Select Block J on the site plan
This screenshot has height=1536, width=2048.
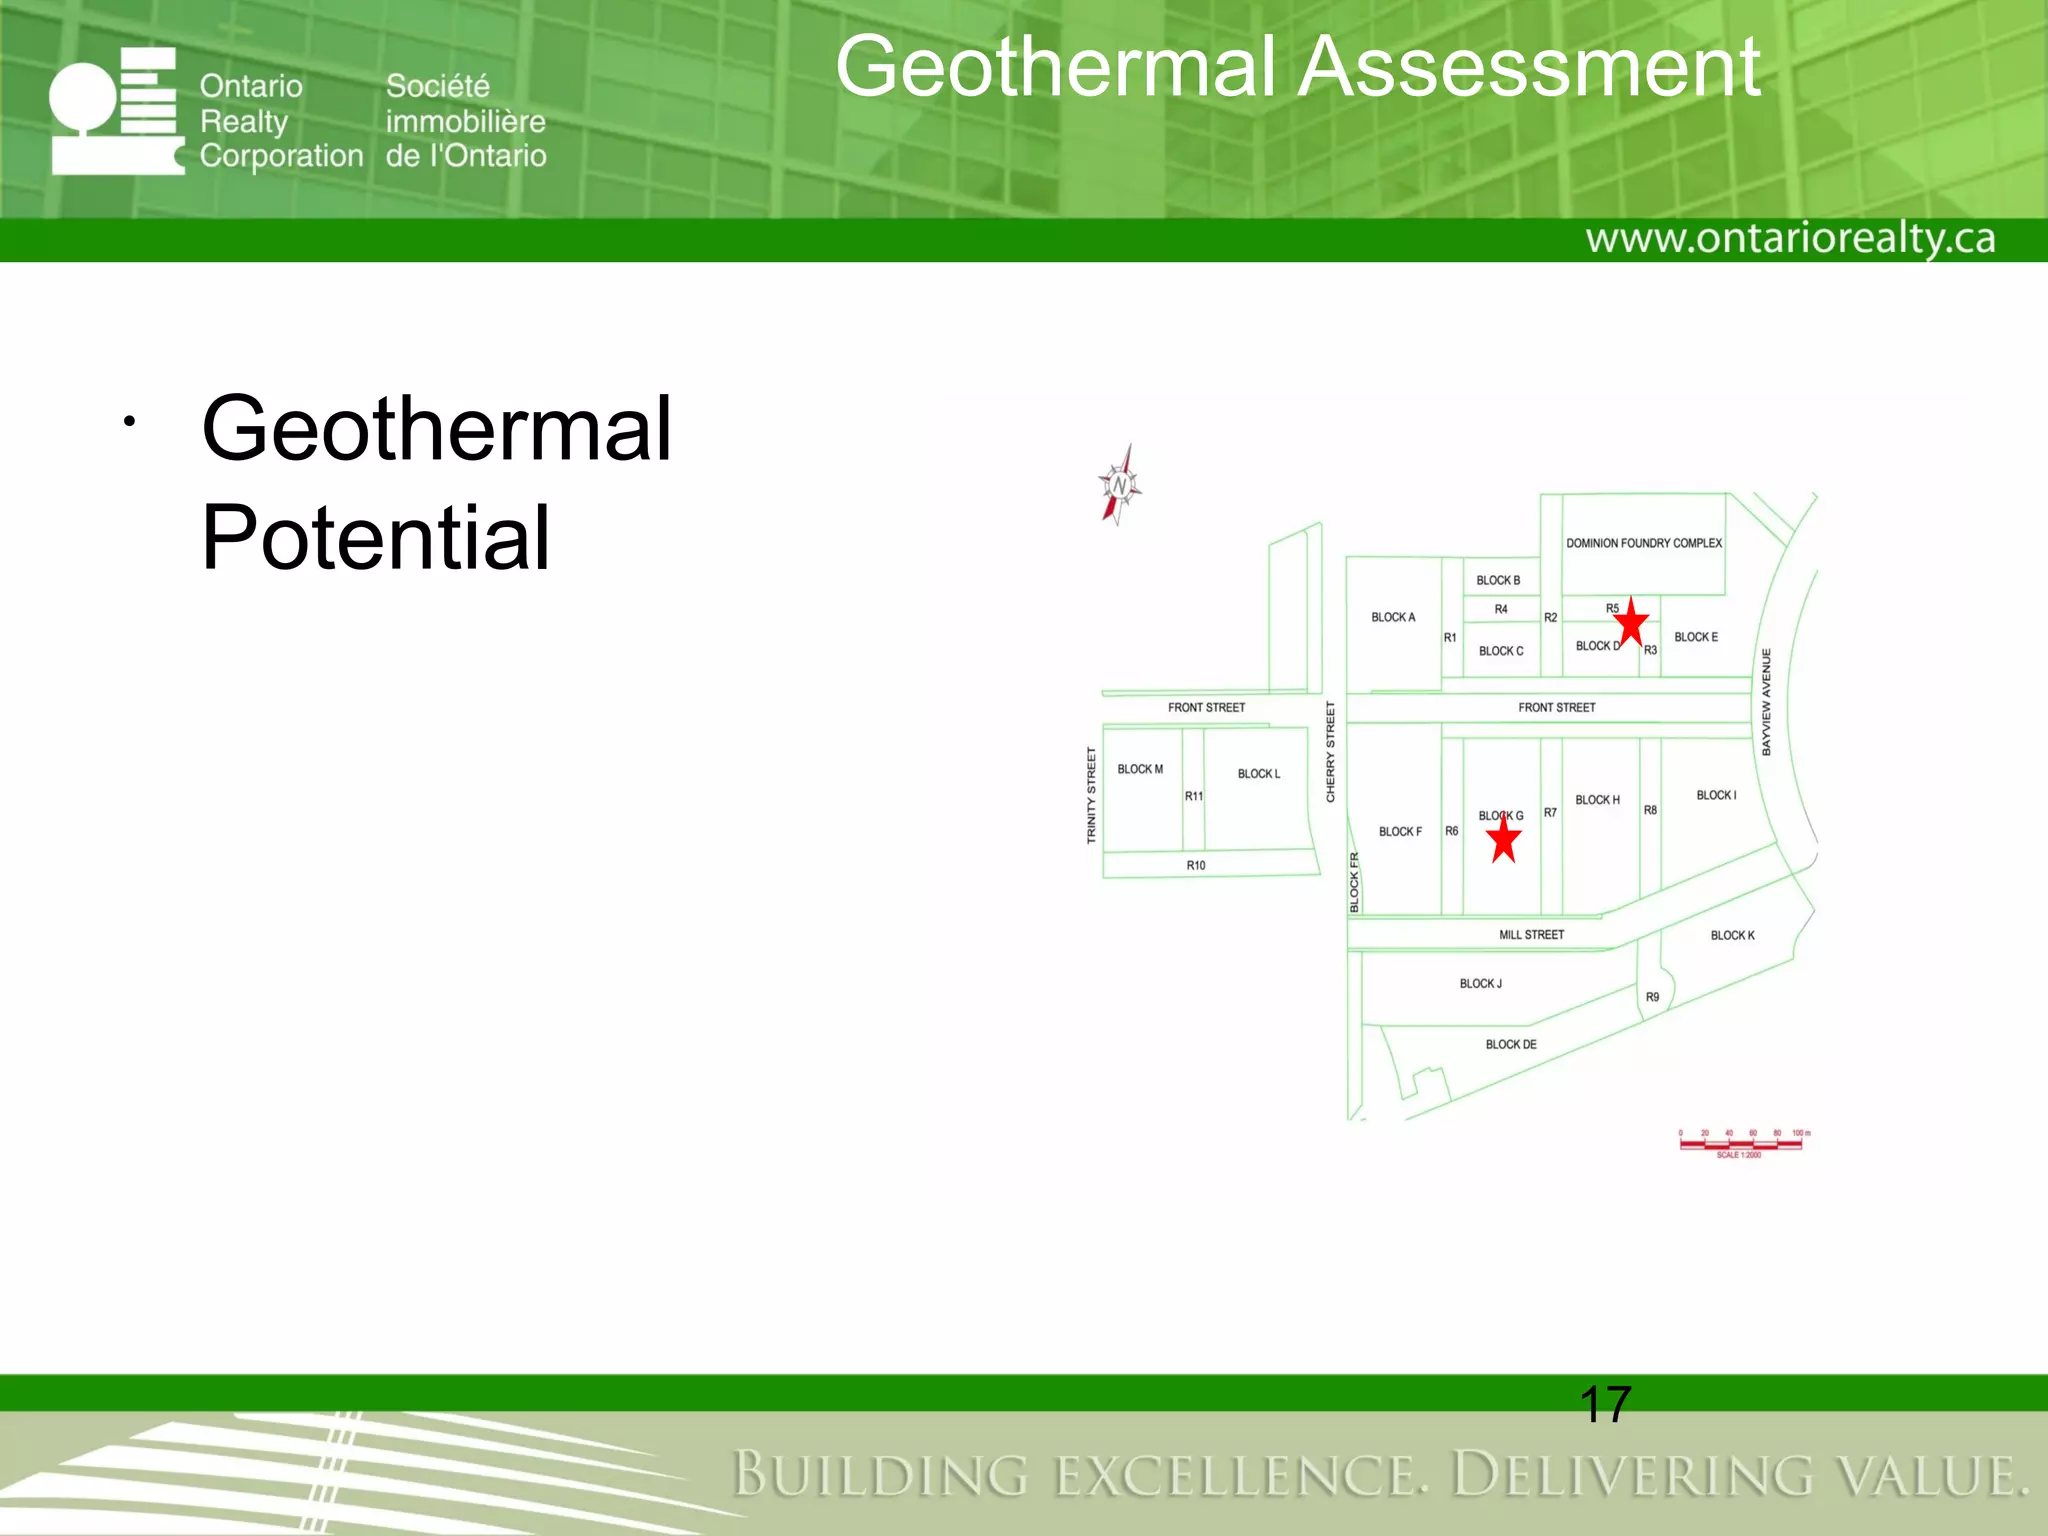click(x=1480, y=984)
